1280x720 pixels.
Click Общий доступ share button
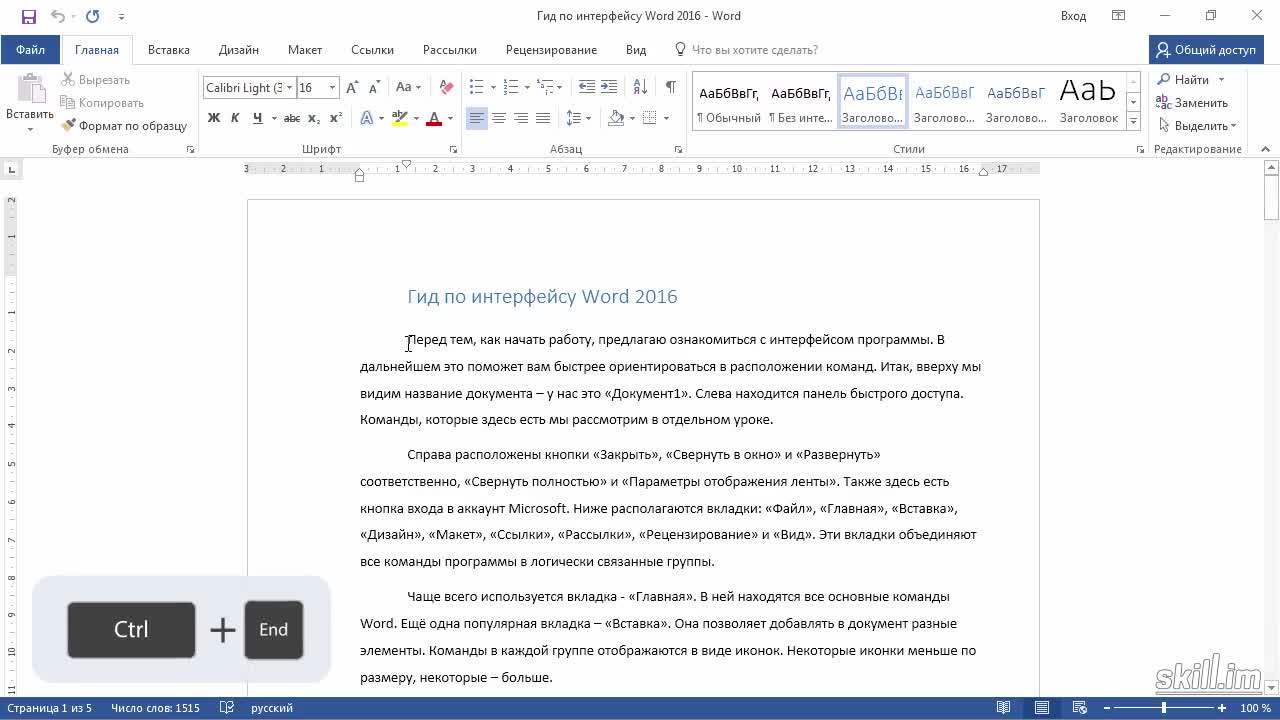coord(1204,49)
